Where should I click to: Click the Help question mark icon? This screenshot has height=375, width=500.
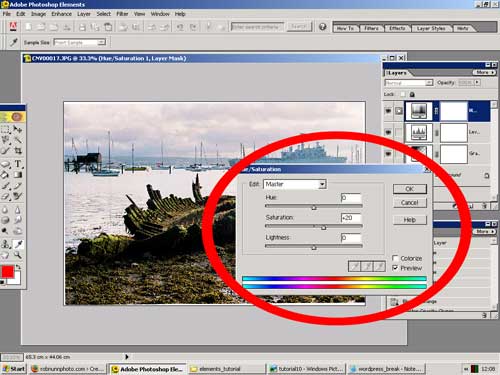pos(322,27)
